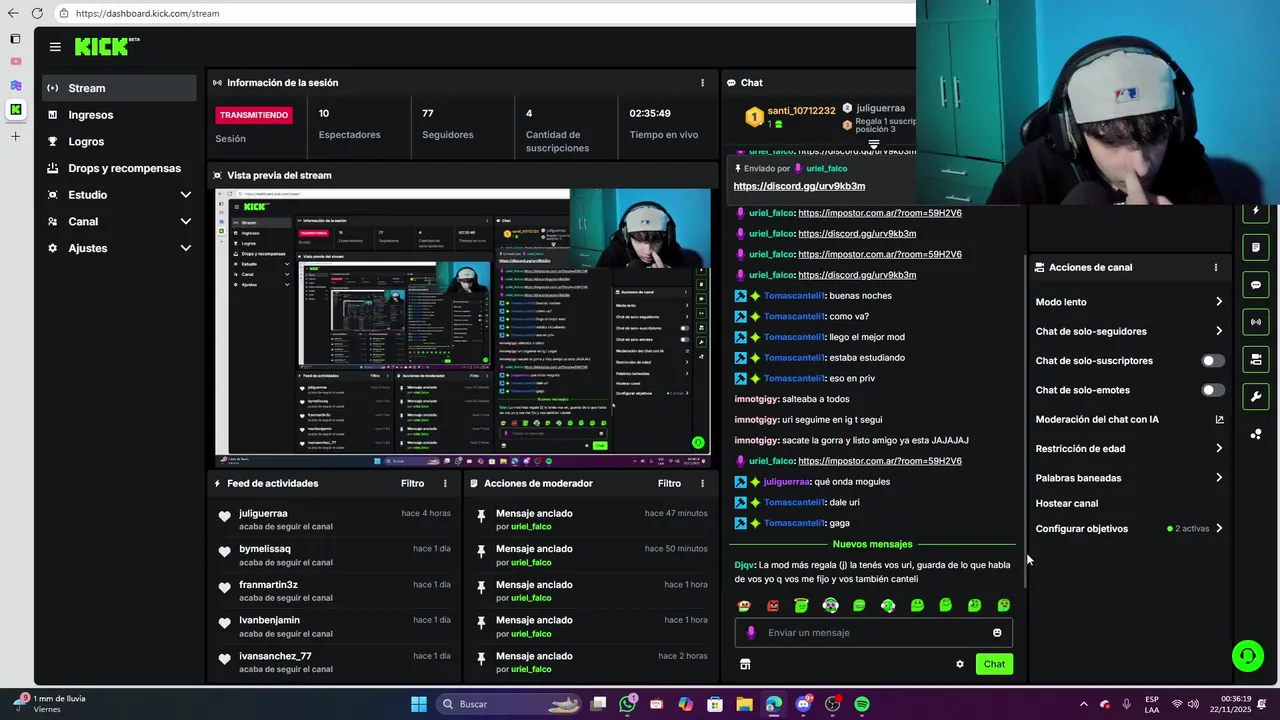Click bymelissaq follower entry
The image size is (1280, 720).
tap(335, 555)
